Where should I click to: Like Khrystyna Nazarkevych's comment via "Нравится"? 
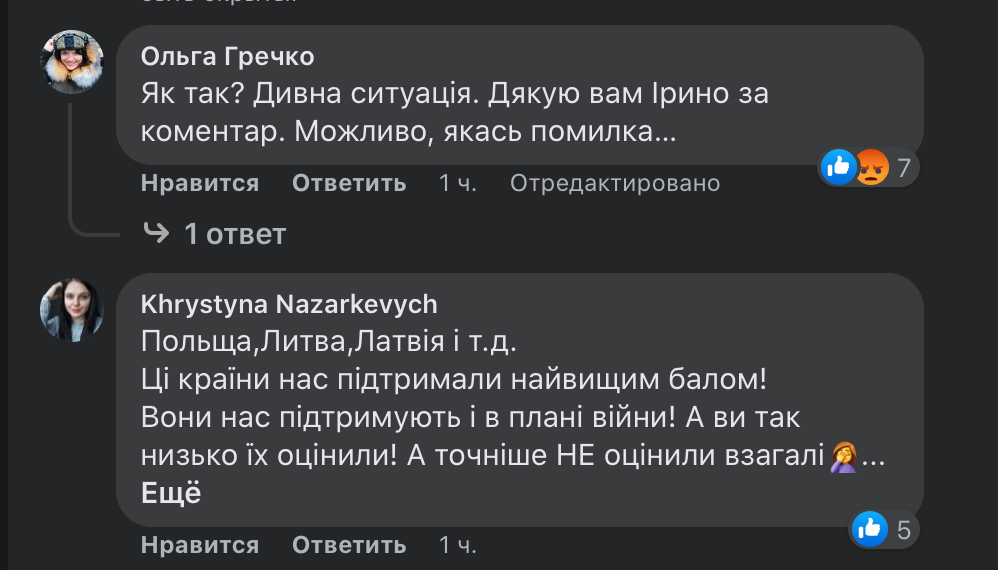coord(200,545)
